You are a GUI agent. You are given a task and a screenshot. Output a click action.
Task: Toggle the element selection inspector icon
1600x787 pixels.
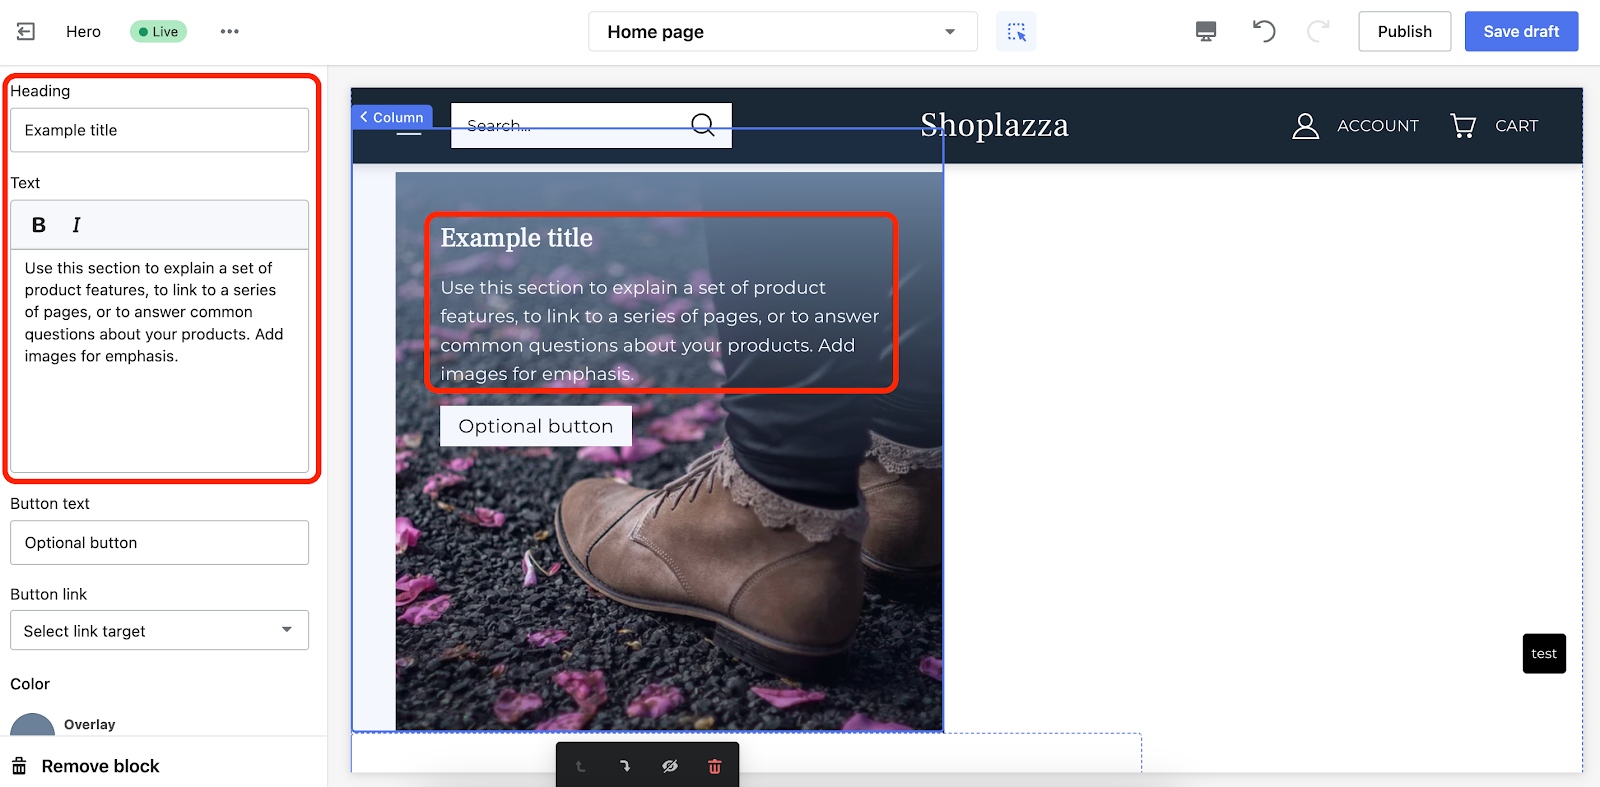(1016, 32)
